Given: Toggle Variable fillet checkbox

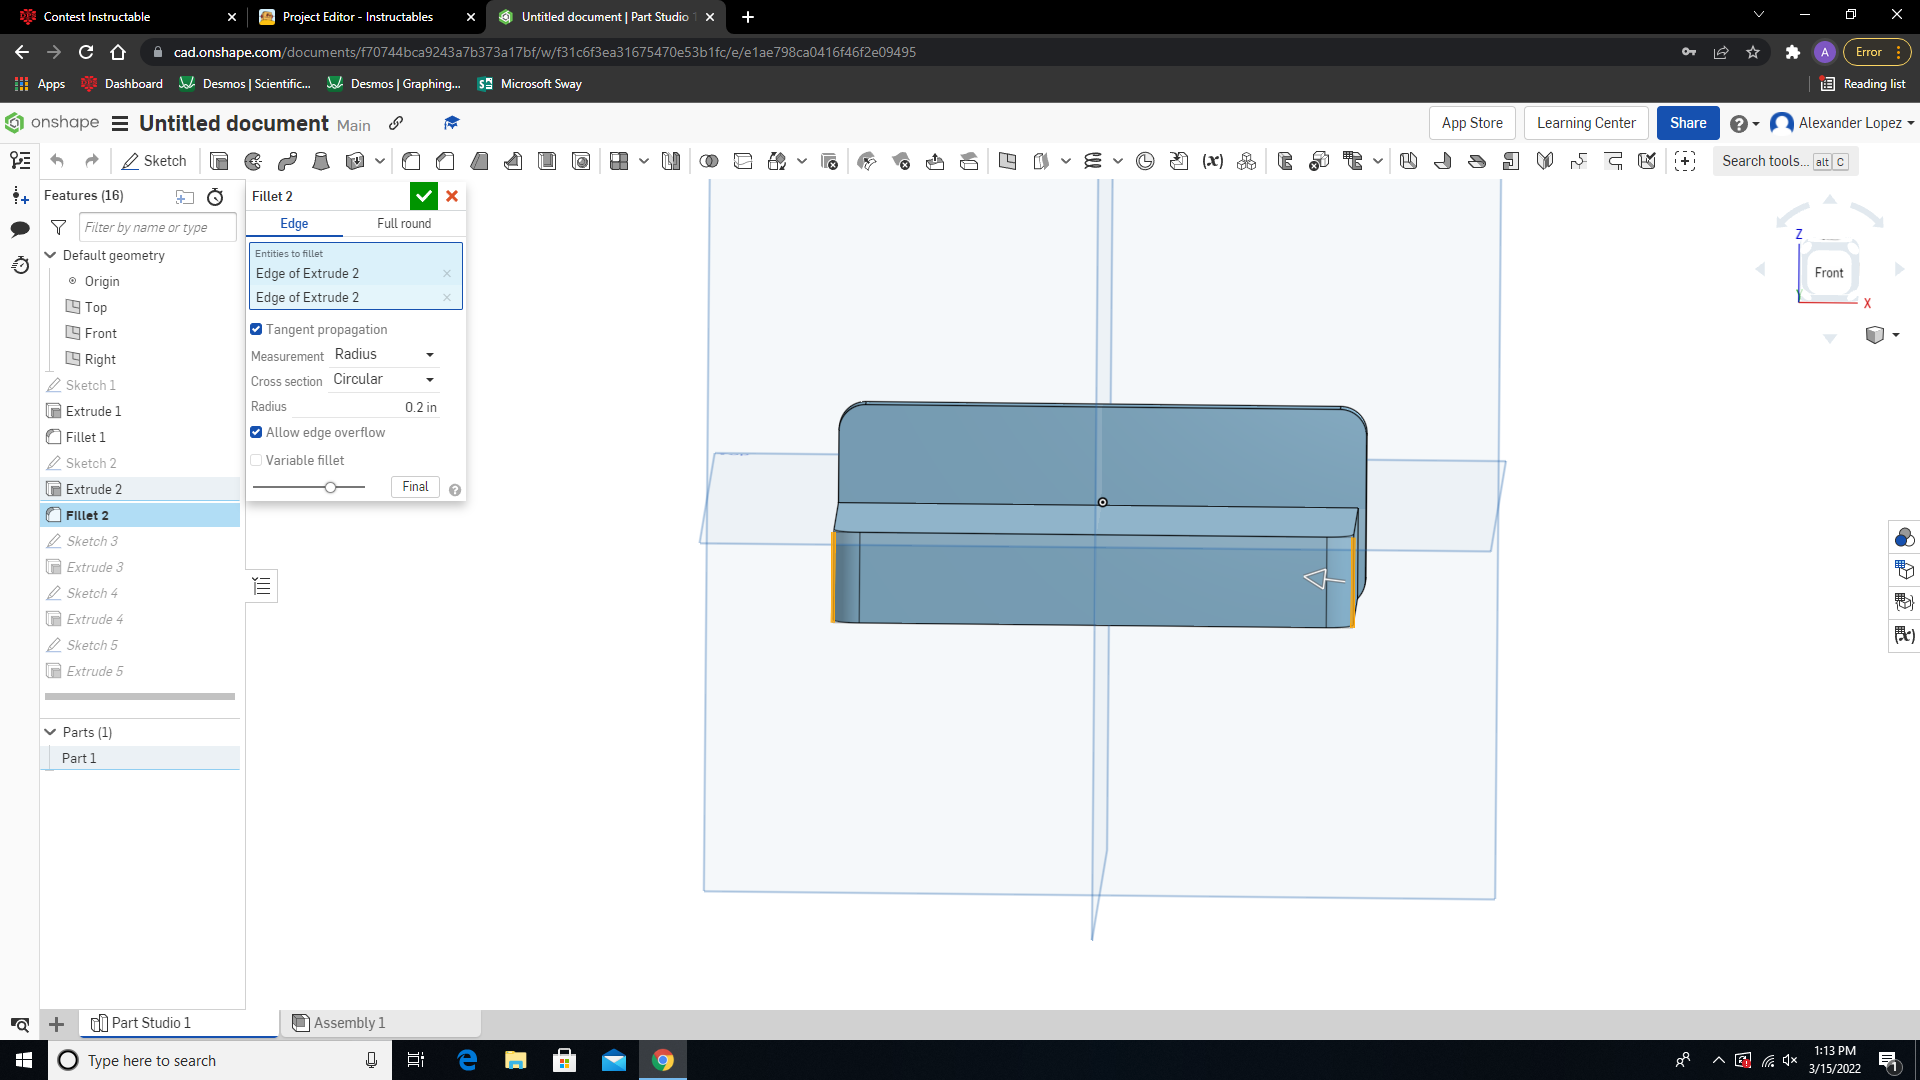Looking at the screenshot, I should pyautogui.click(x=256, y=460).
